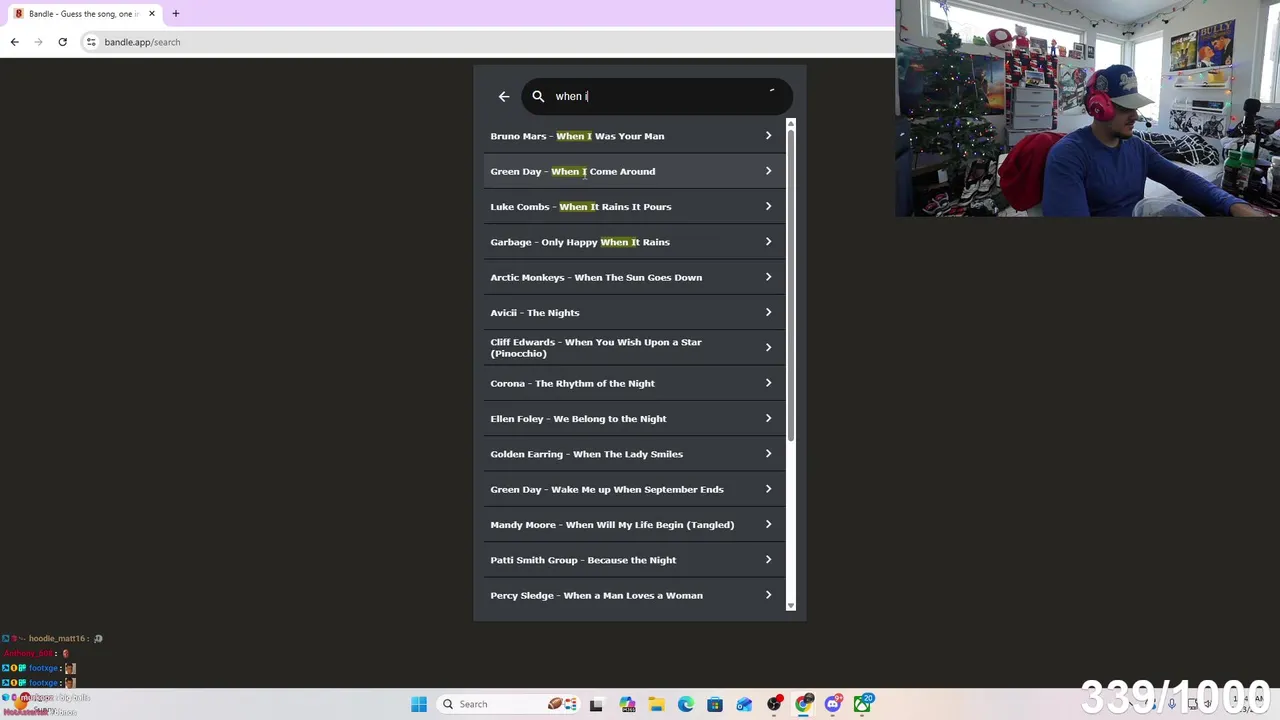The width and height of the screenshot is (1280, 720).
Task: Open Task View on the taskbar
Action: click(x=596, y=704)
